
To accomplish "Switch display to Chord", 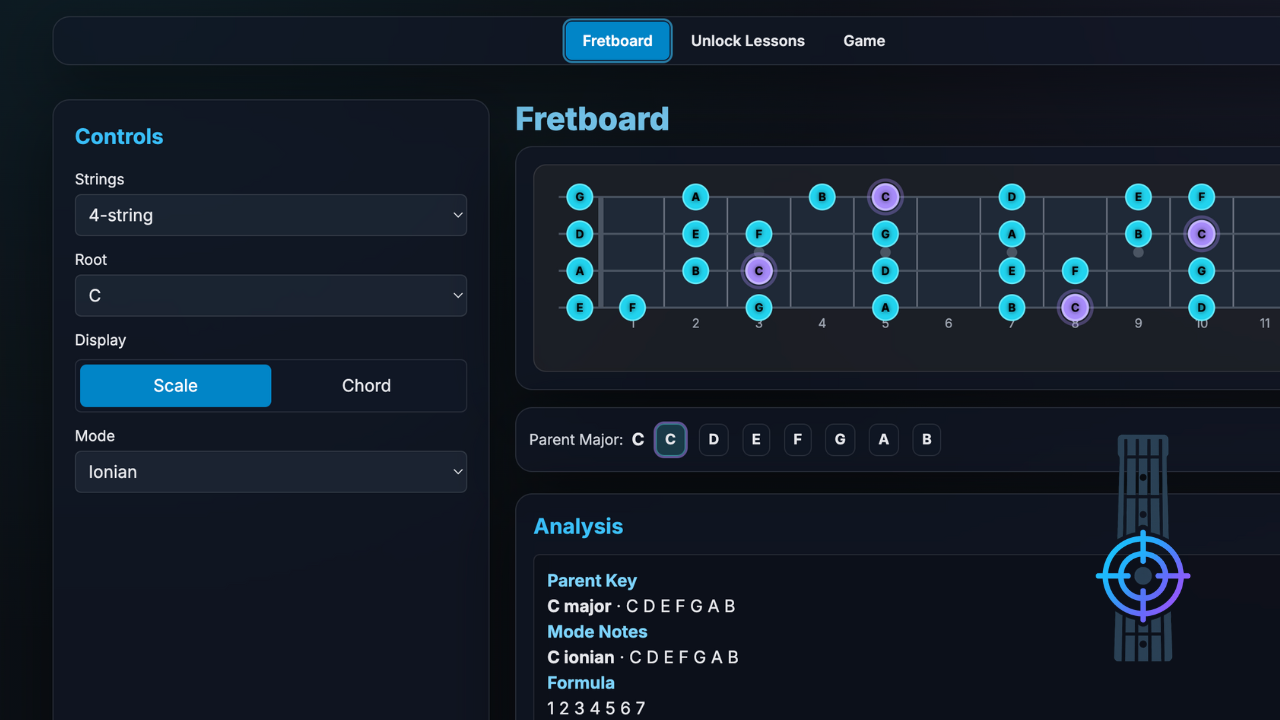I will pyautogui.click(x=366, y=386).
